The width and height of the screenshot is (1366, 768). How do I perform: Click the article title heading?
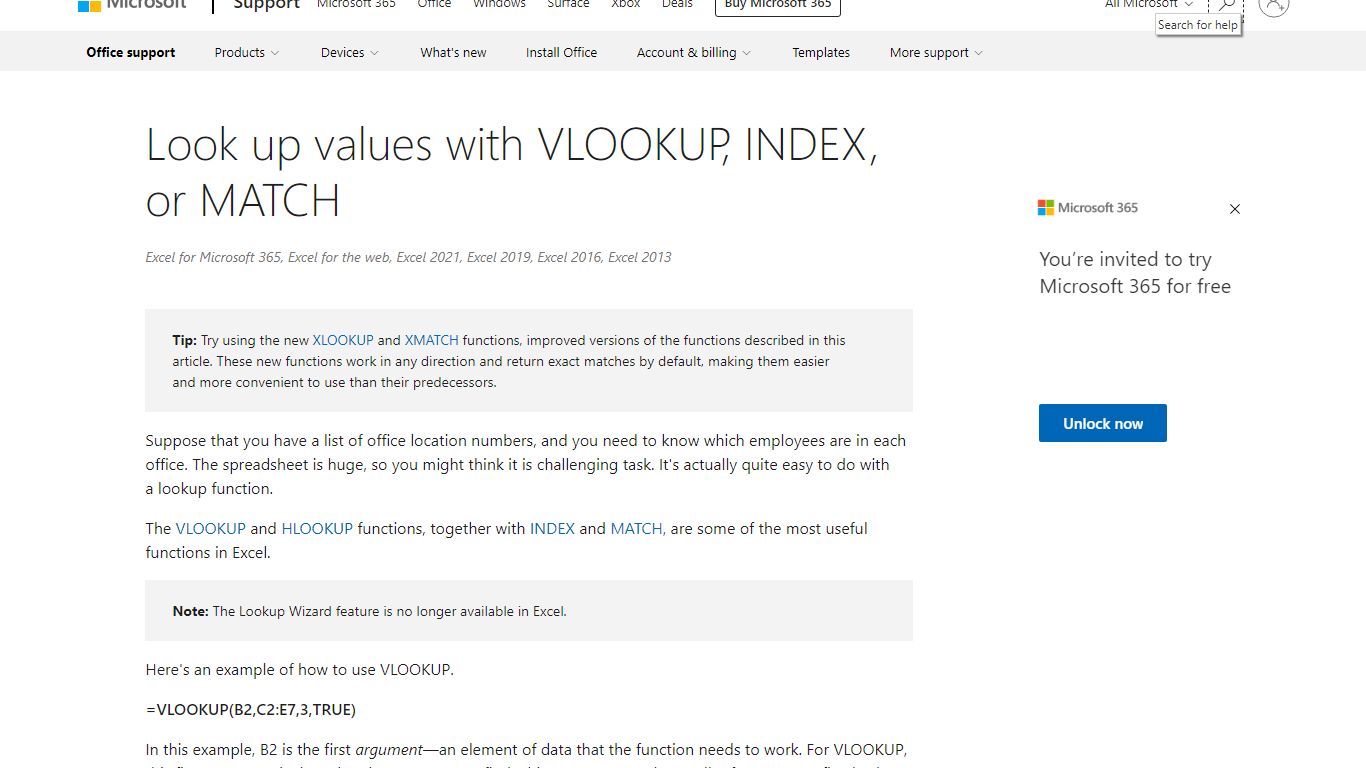(512, 172)
